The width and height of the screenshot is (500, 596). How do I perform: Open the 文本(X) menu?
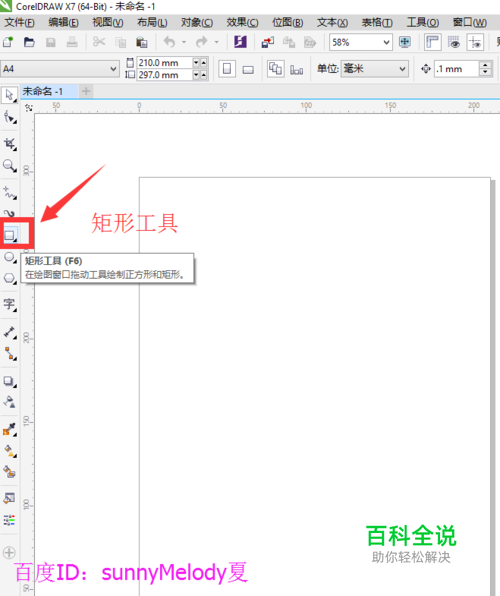[332, 23]
